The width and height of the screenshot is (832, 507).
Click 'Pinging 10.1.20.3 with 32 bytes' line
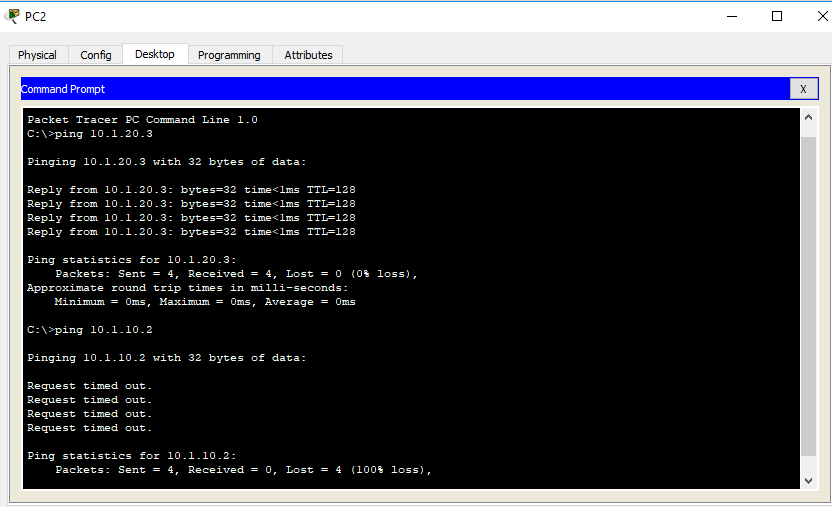[x=167, y=162]
